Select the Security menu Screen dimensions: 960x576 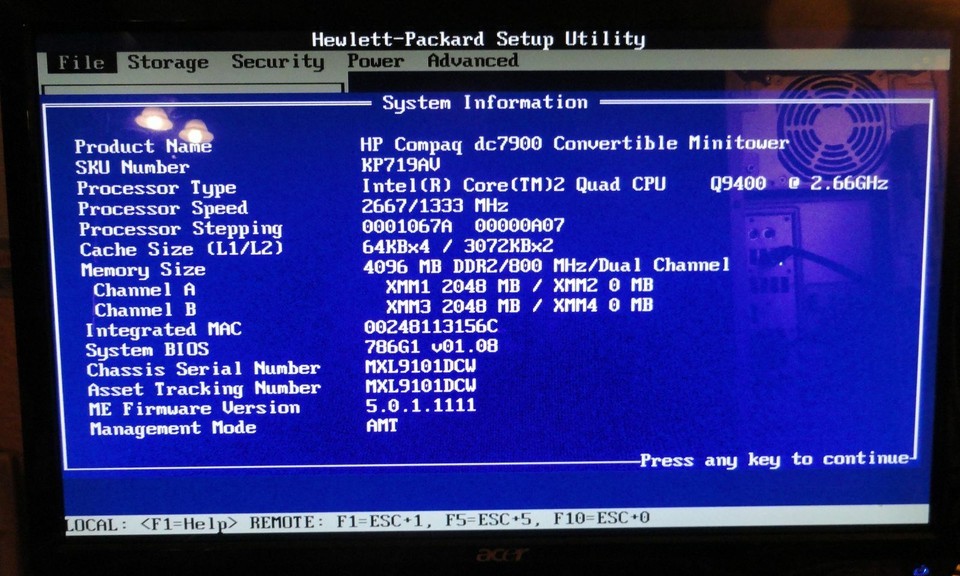277,62
